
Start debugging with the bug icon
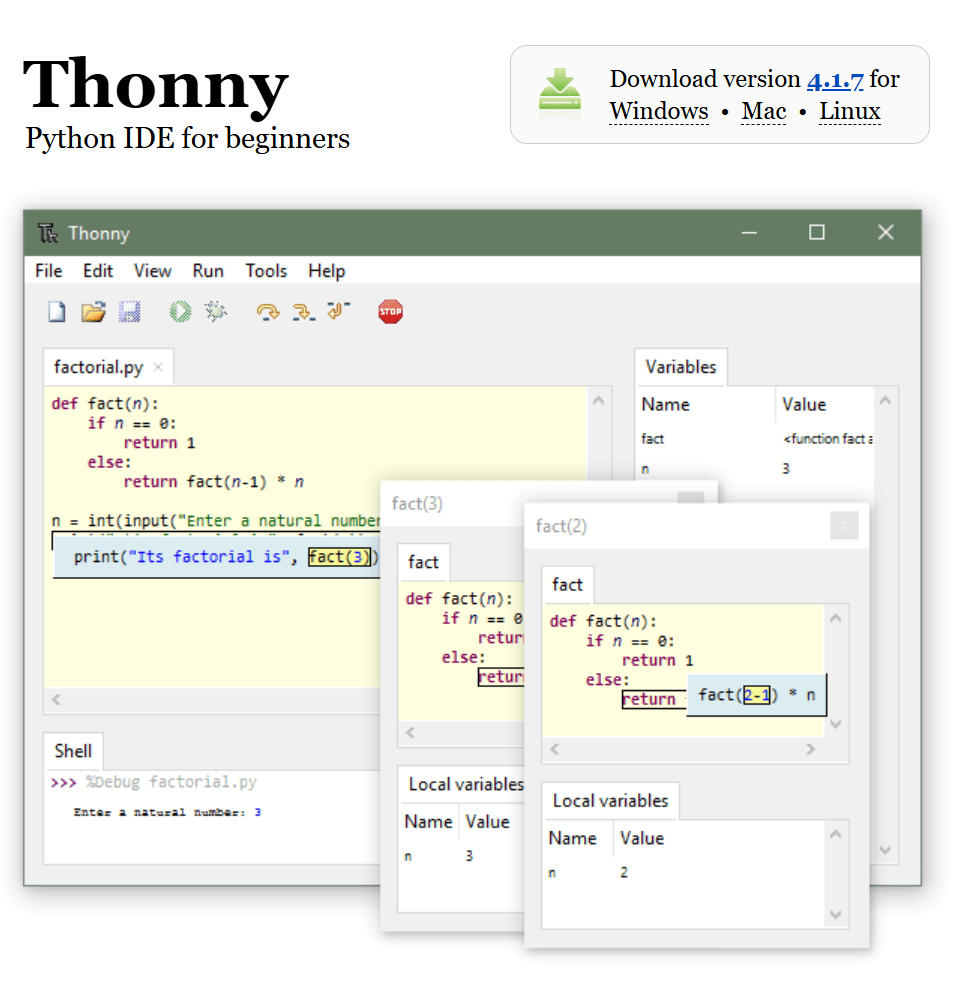click(x=216, y=312)
